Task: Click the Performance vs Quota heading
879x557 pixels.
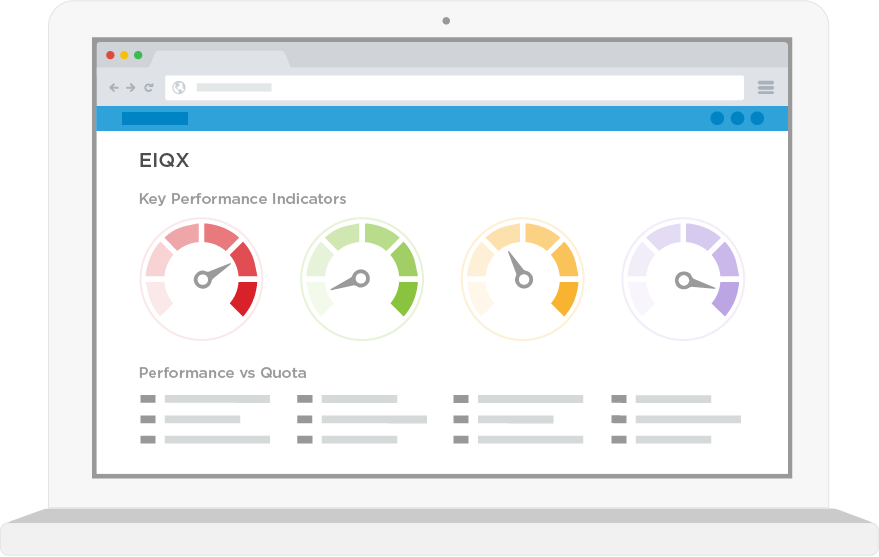Action: click(x=223, y=373)
